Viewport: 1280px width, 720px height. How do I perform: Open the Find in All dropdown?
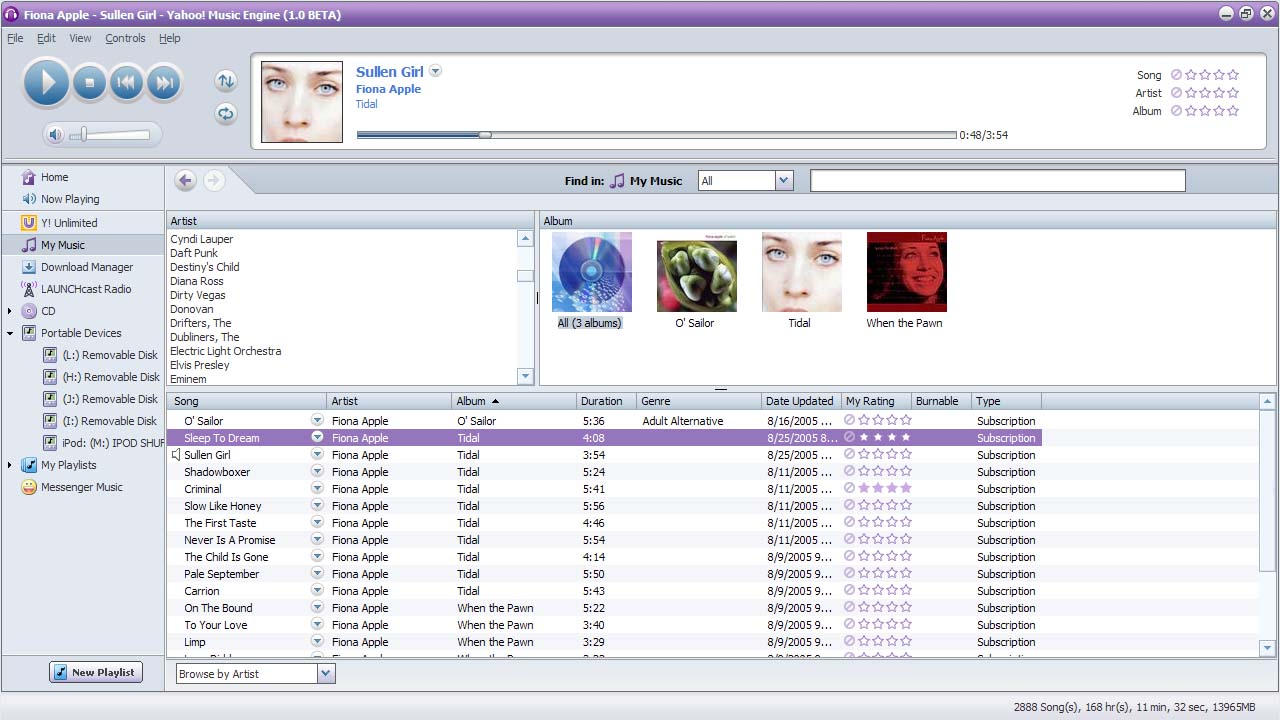pos(784,181)
